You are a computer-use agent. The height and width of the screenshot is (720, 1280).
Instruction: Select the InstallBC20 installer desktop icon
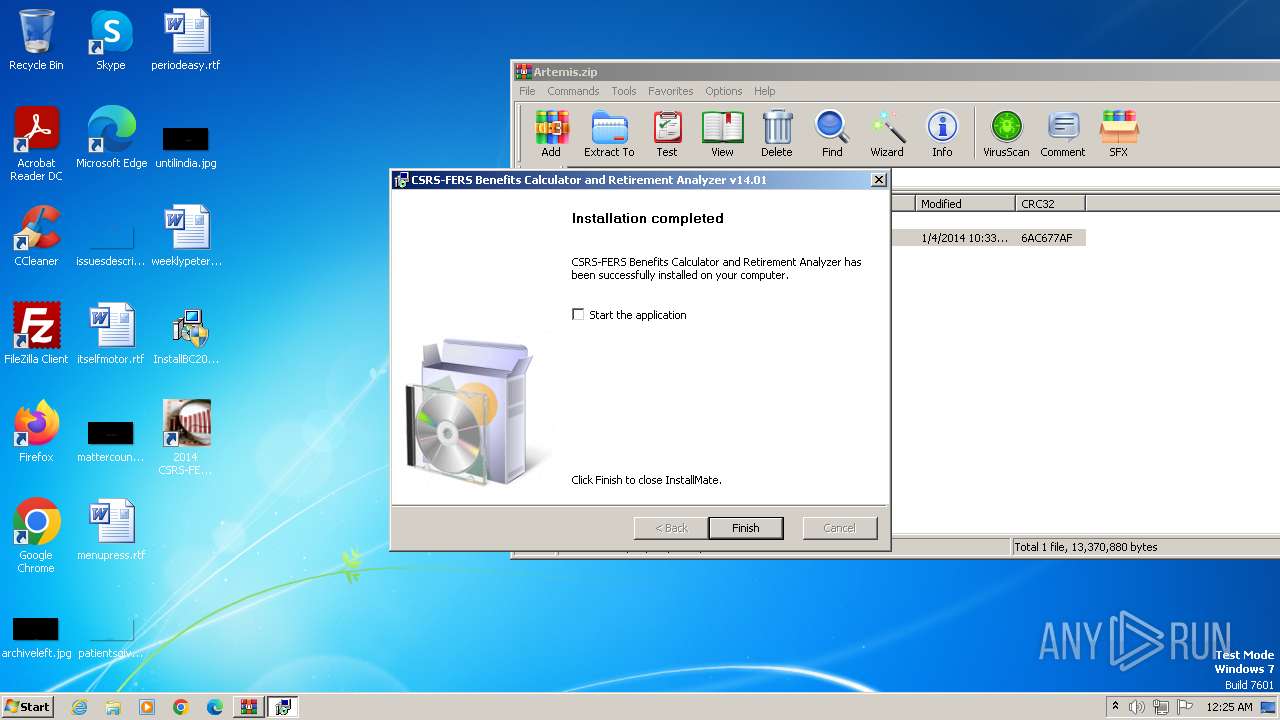pos(186,334)
